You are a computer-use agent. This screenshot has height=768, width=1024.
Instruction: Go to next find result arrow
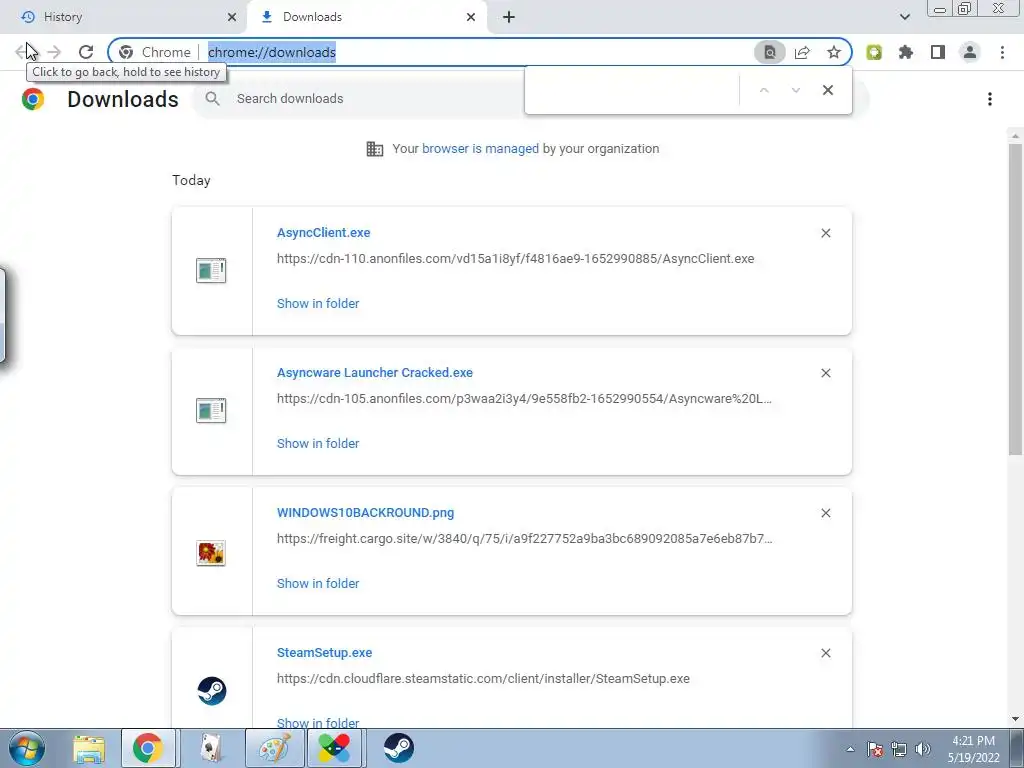tap(795, 90)
